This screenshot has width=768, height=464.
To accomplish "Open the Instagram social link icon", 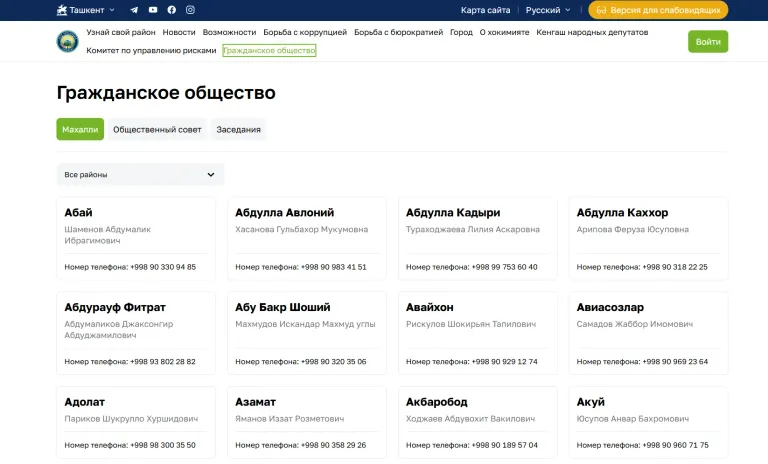I will (x=190, y=10).
